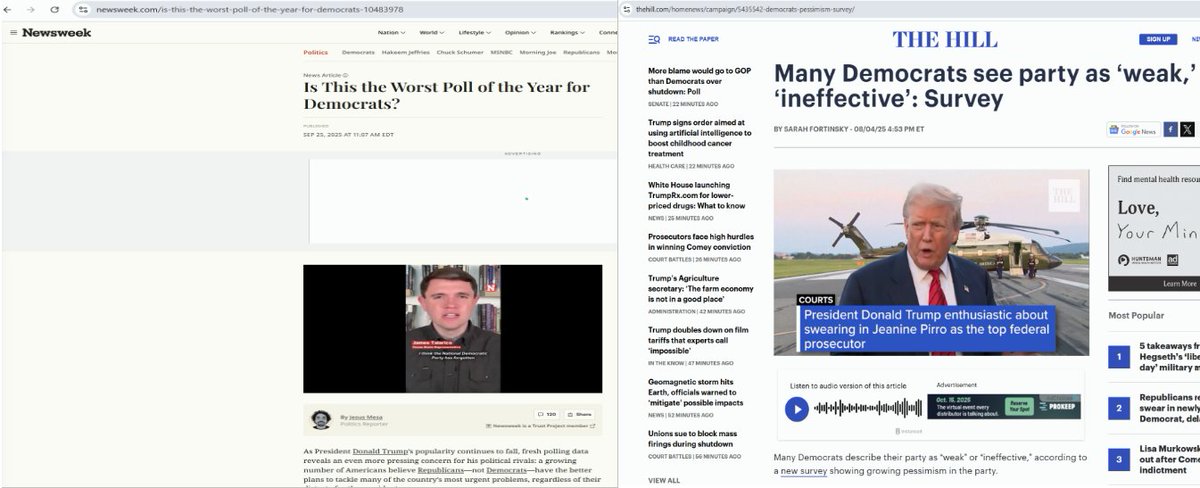1200x488 pixels.
Task: Open Trump AI childhood cancer order story
Action: [699, 138]
